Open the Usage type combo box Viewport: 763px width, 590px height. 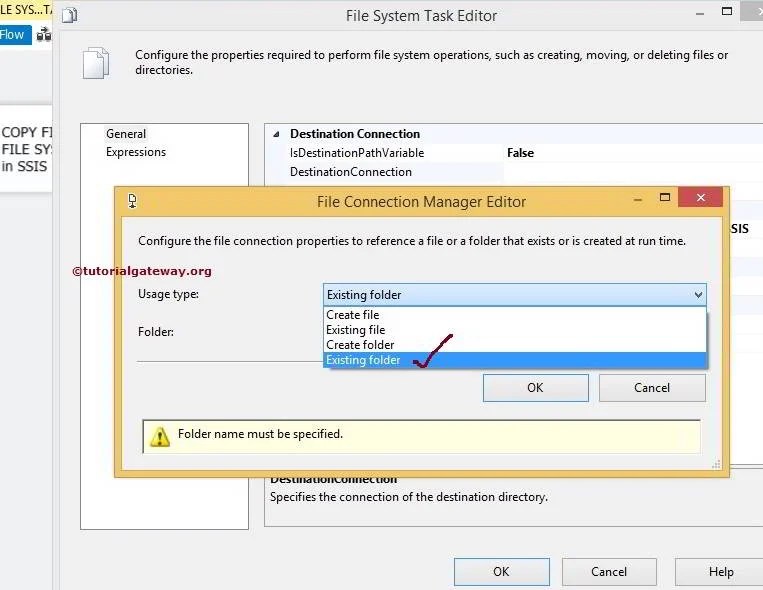click(515, 295)
